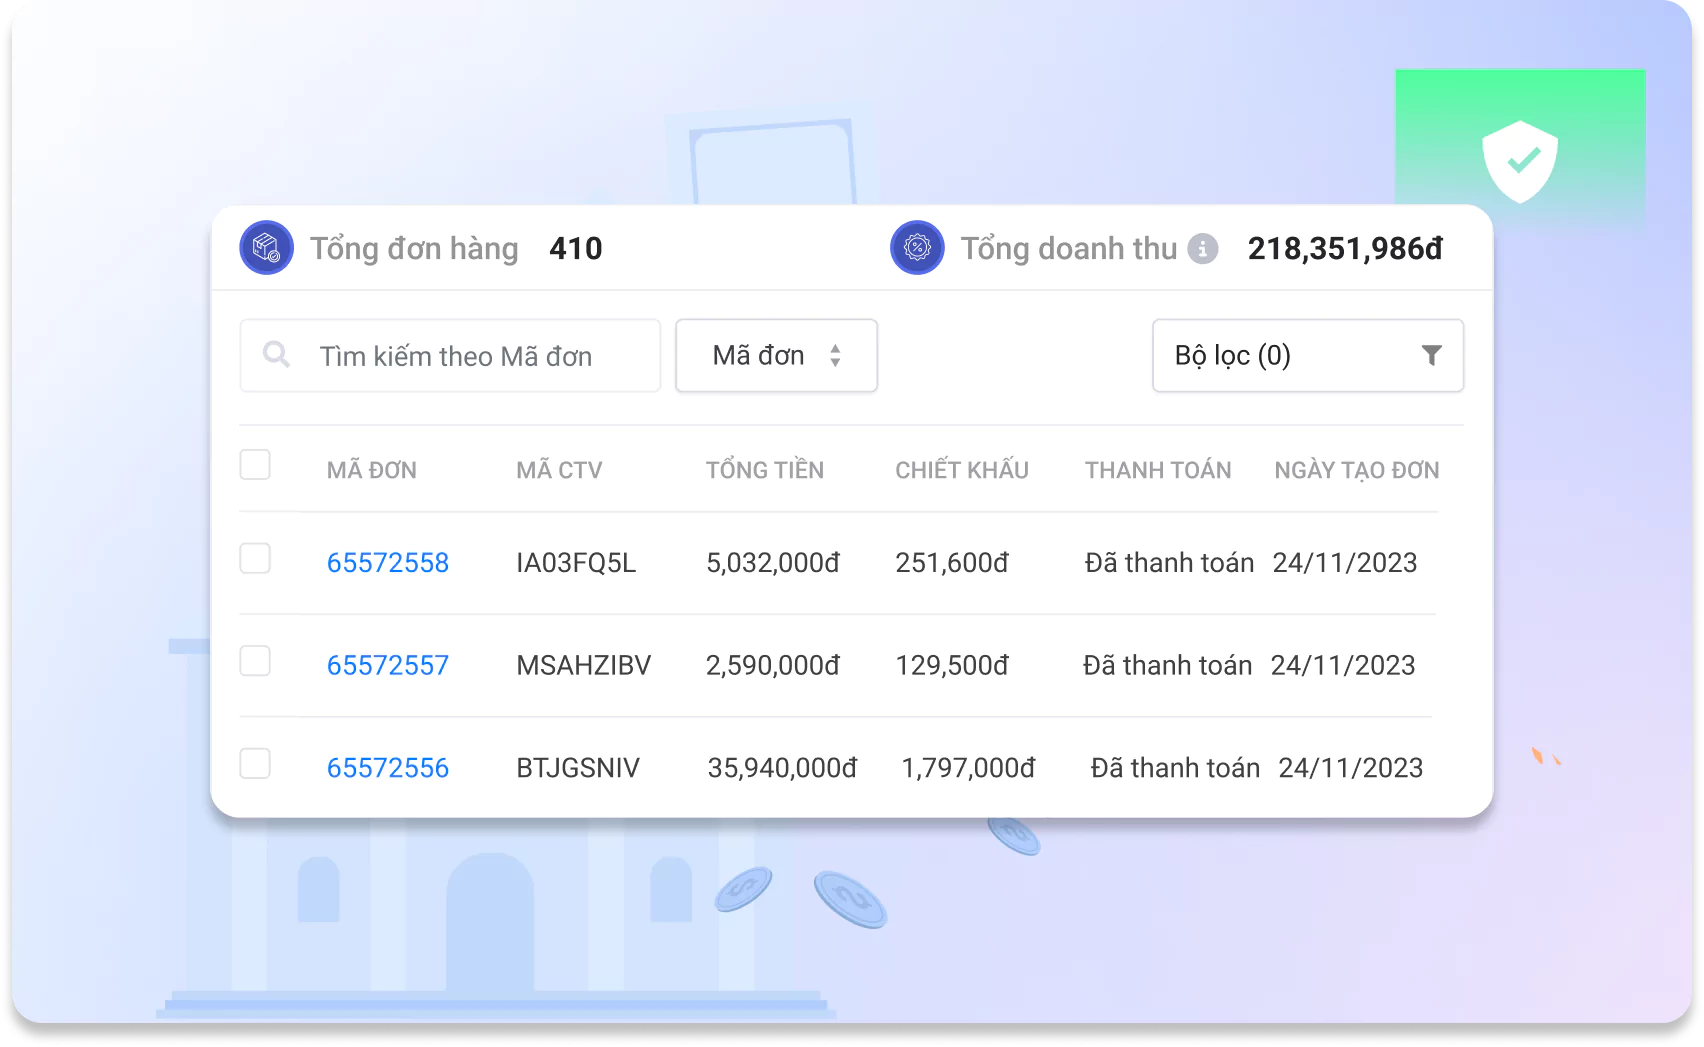Select collaborator code BTJGSNIV
The height and width of the screenshot is (1047, 1704).
point(578,768)
